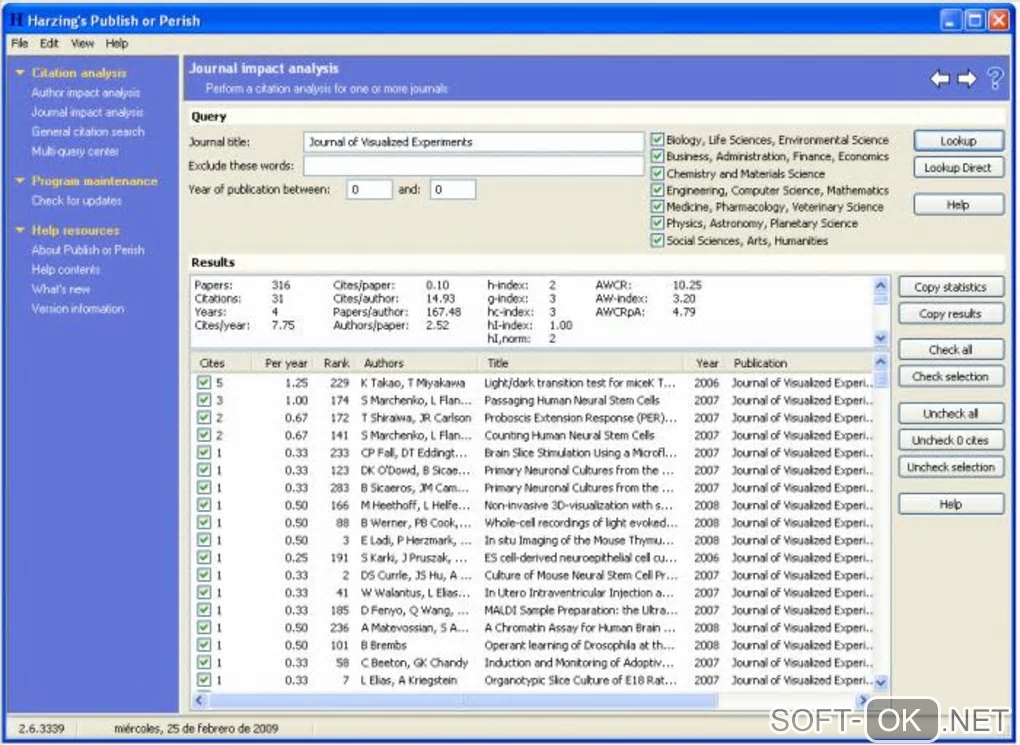Sort results by Authors column header
The width and height of the screenshot is (1020, 745).
[416, 363]
